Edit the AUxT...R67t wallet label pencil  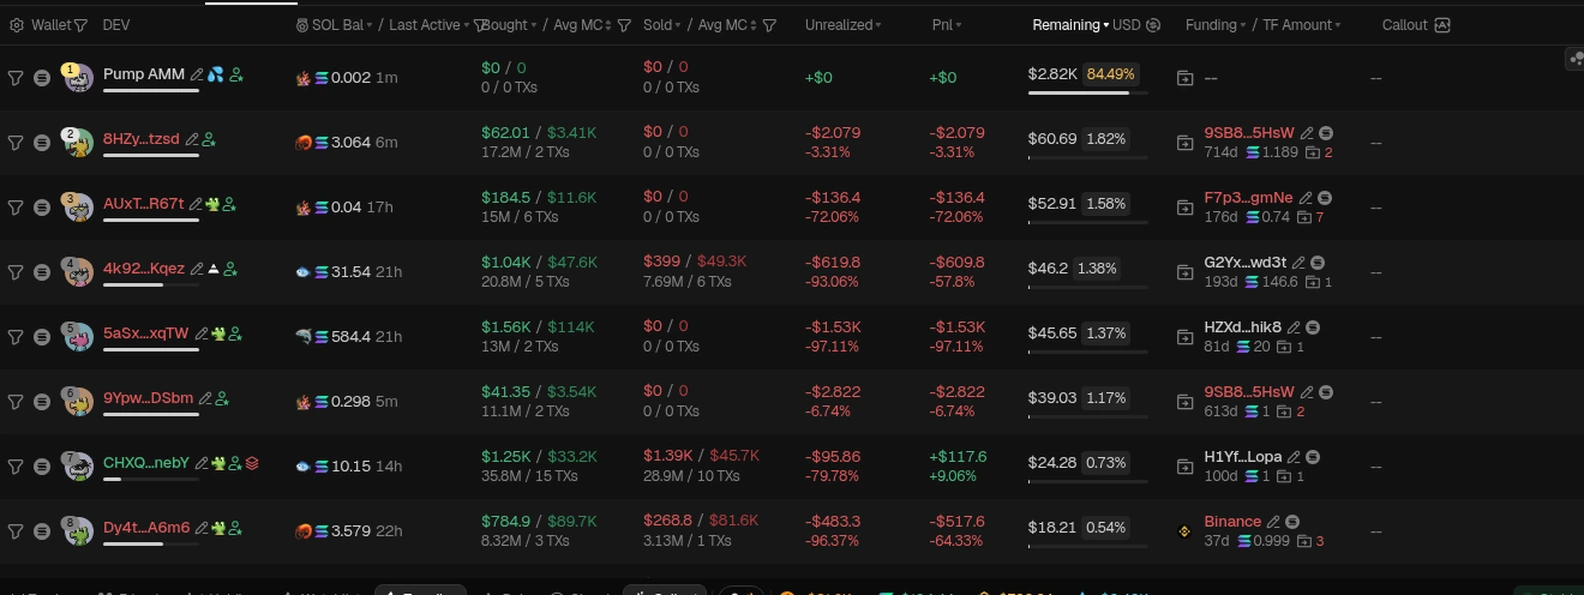(x=196, y=204)
